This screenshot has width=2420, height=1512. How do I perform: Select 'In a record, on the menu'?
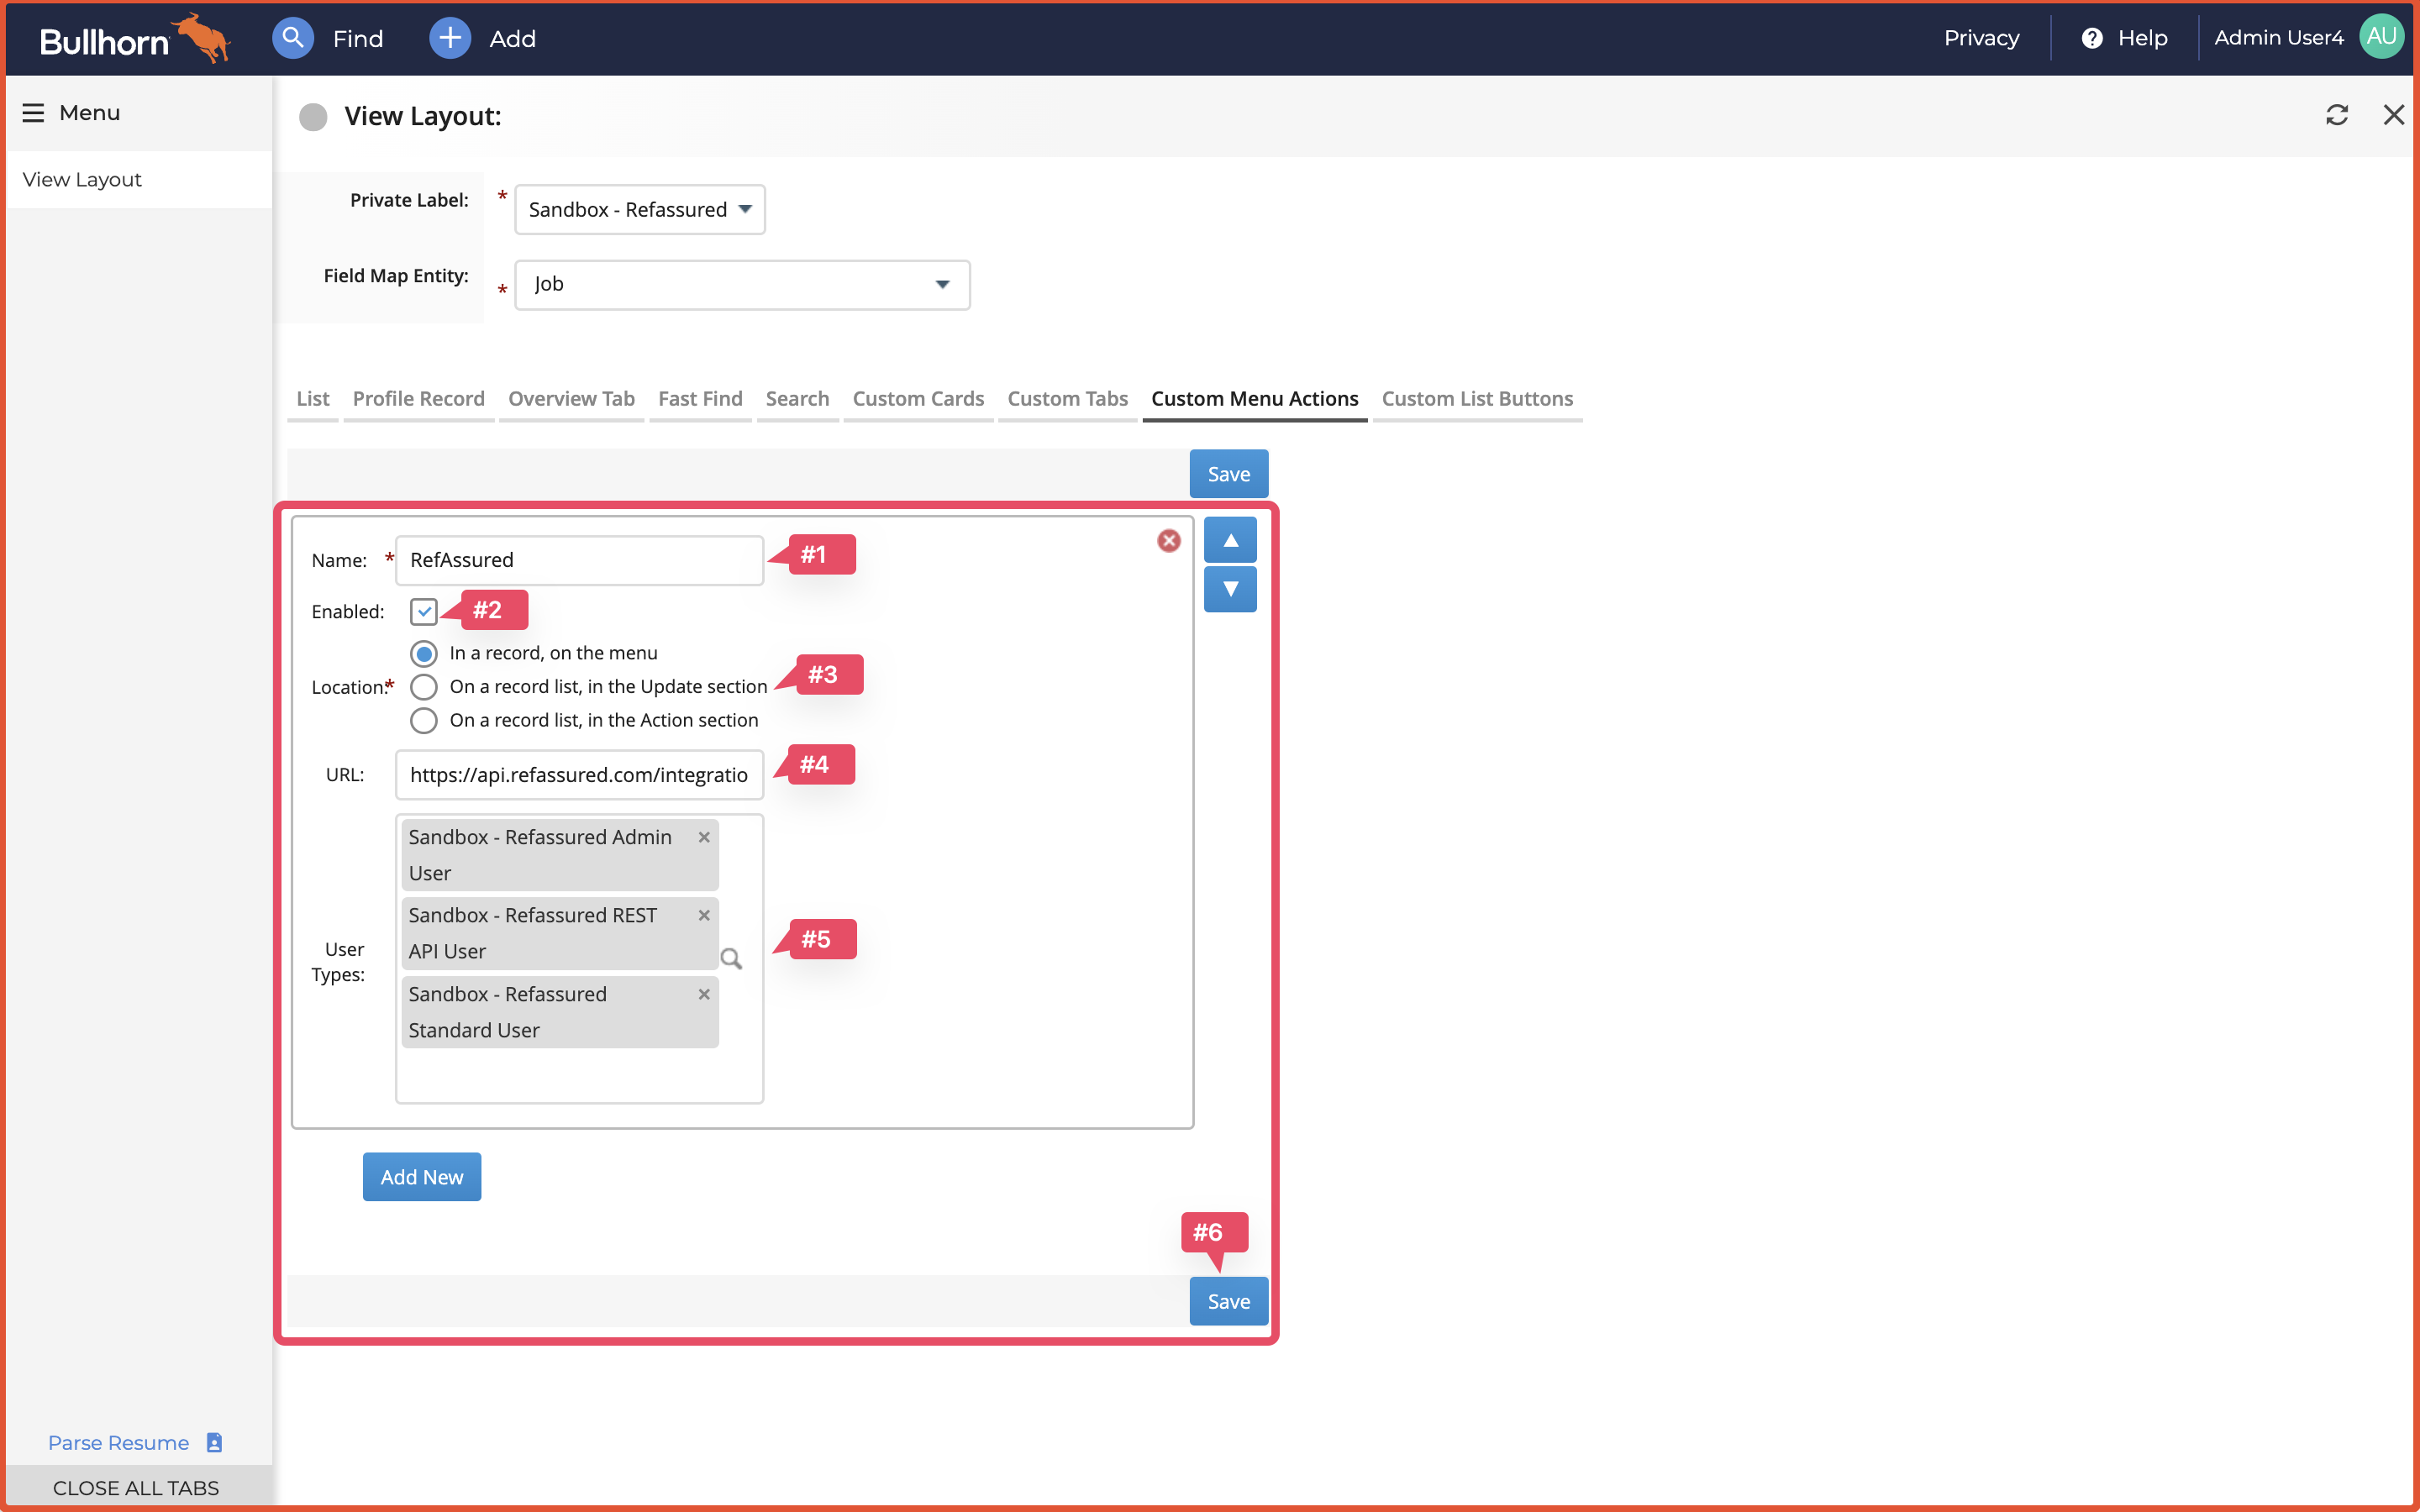pyautogui.click(x=424, y=654)
